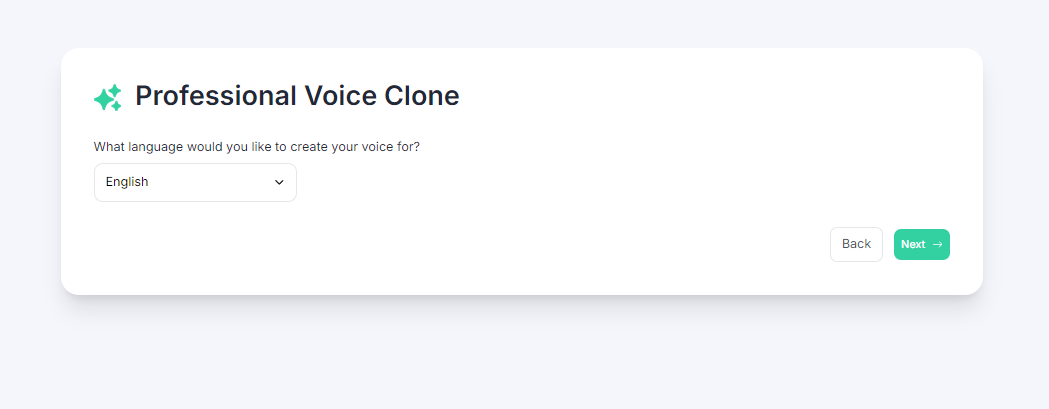The height and width of the screenshot is (409, 1049).
Task: Go back using the Back button
Action: (x=856, y=244)
